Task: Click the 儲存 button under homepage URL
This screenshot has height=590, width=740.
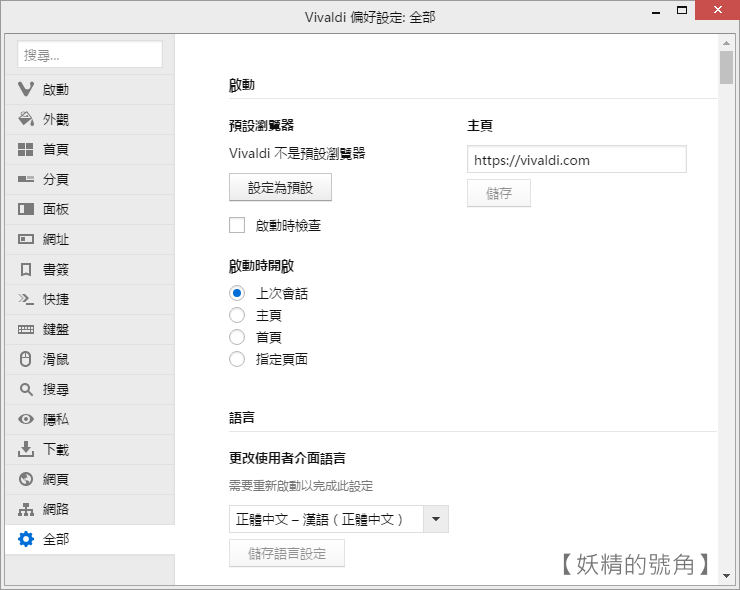Action: tap(499, 193)
